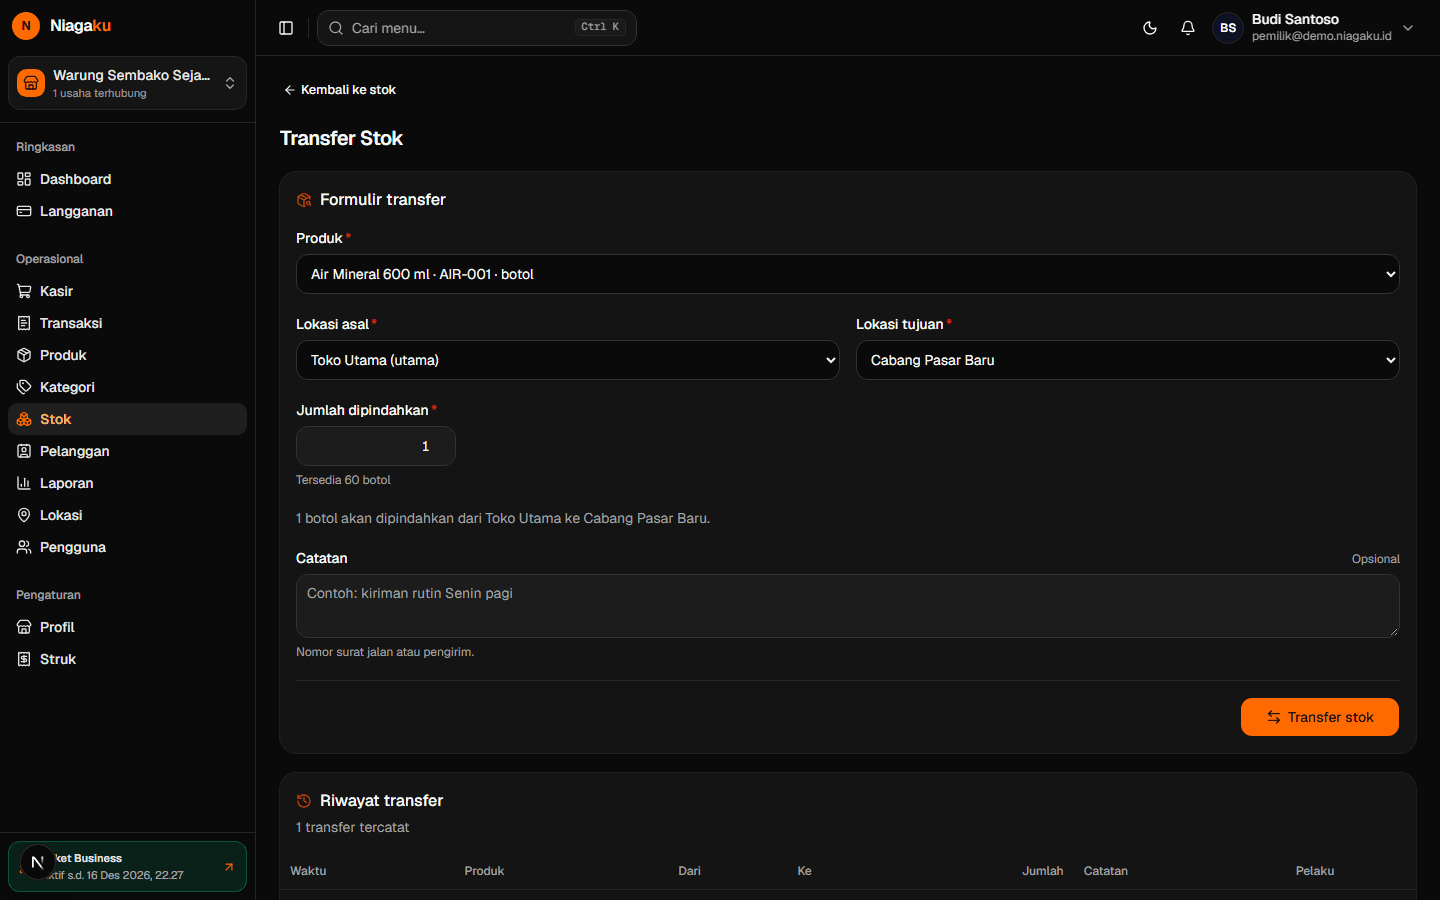The height and width of the screenshot is (900, 1440).
Task: Submit with the Transfer stok button
Action: (1319, 717)
